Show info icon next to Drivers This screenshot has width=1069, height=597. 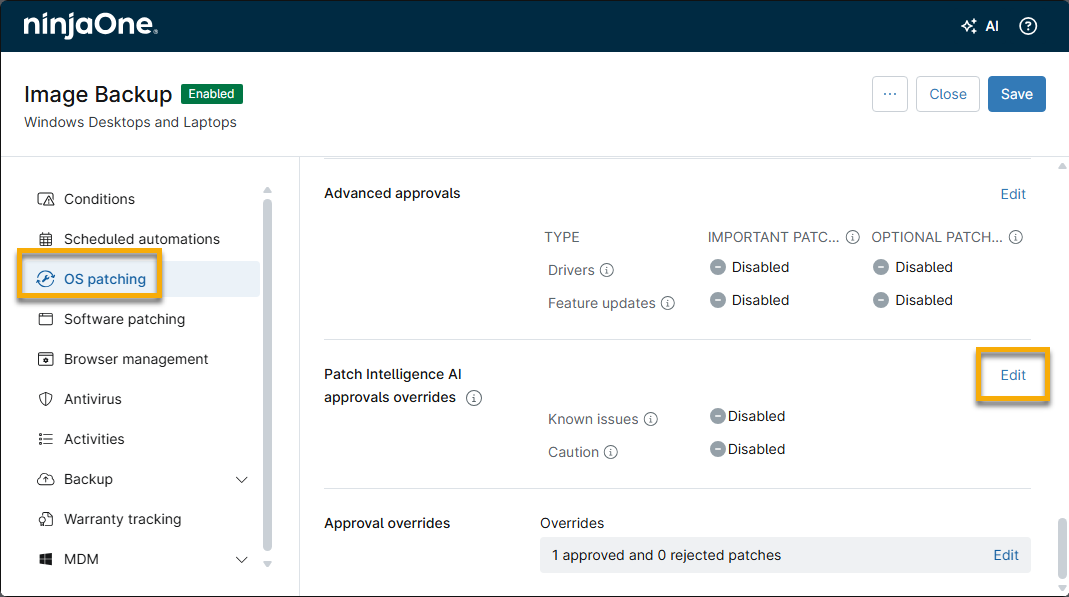click(x=607, y=271)
